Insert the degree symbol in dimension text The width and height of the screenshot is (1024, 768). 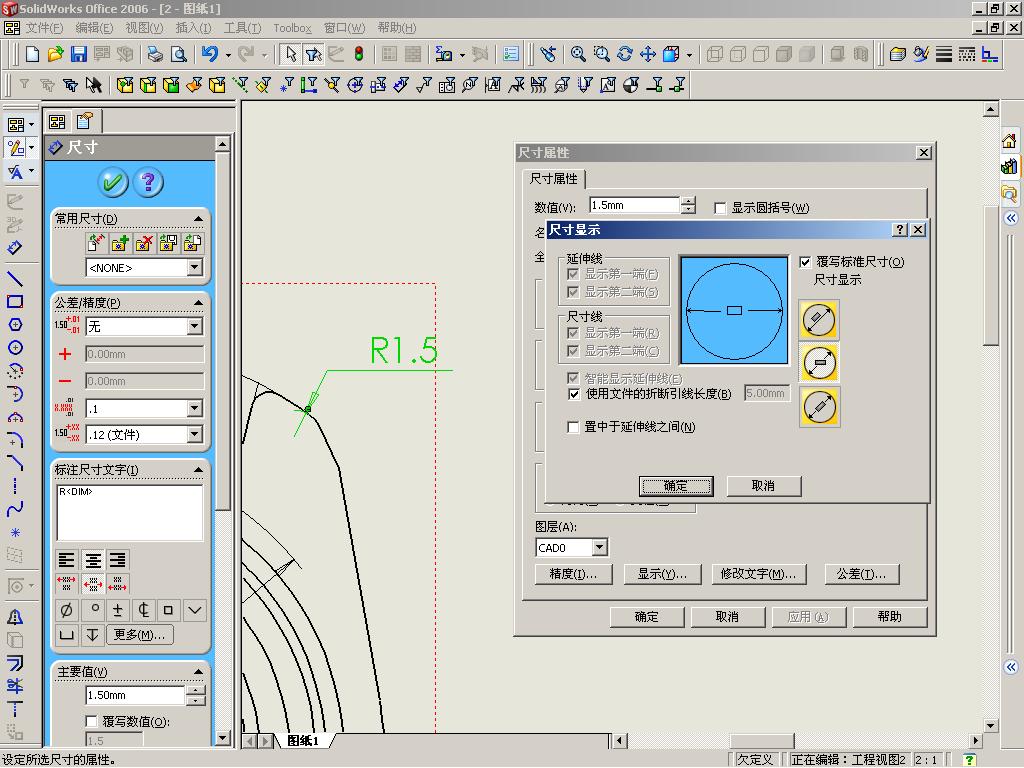[95, 611]
